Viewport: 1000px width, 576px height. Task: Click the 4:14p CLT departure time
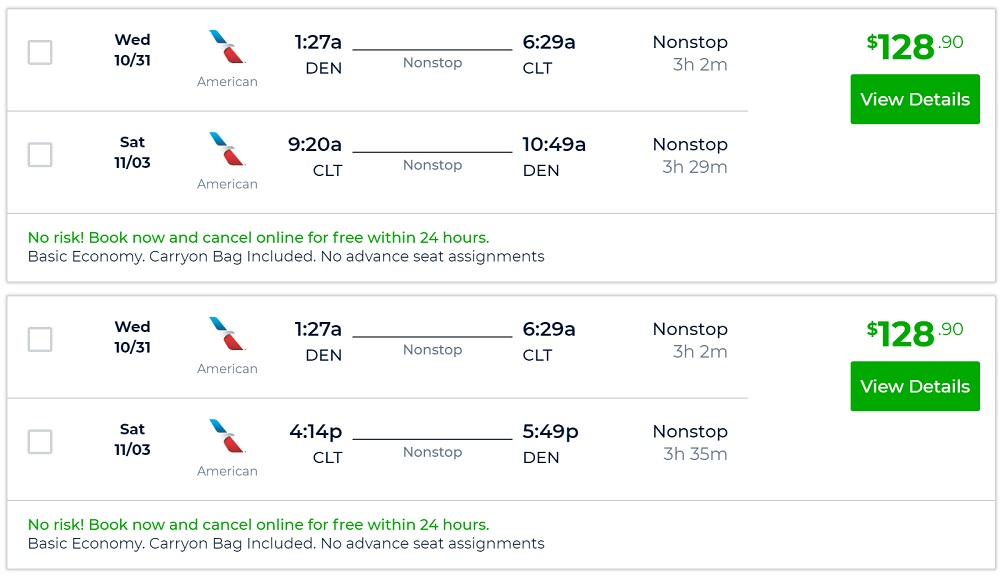pyautogui.click(x=315, y=431)
